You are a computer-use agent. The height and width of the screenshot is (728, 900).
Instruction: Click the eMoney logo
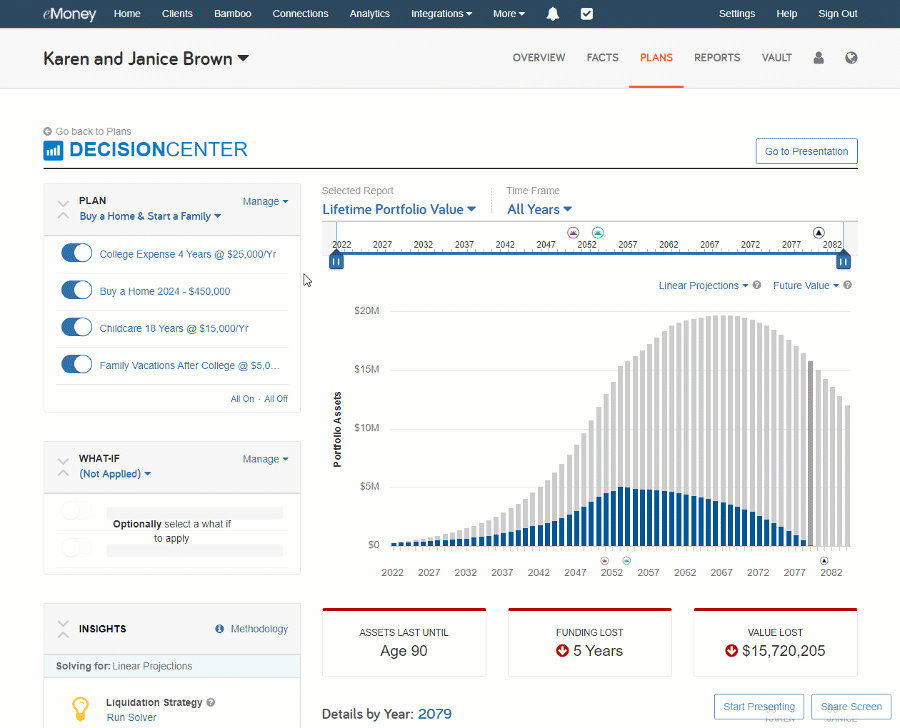(x=69, y=14)
